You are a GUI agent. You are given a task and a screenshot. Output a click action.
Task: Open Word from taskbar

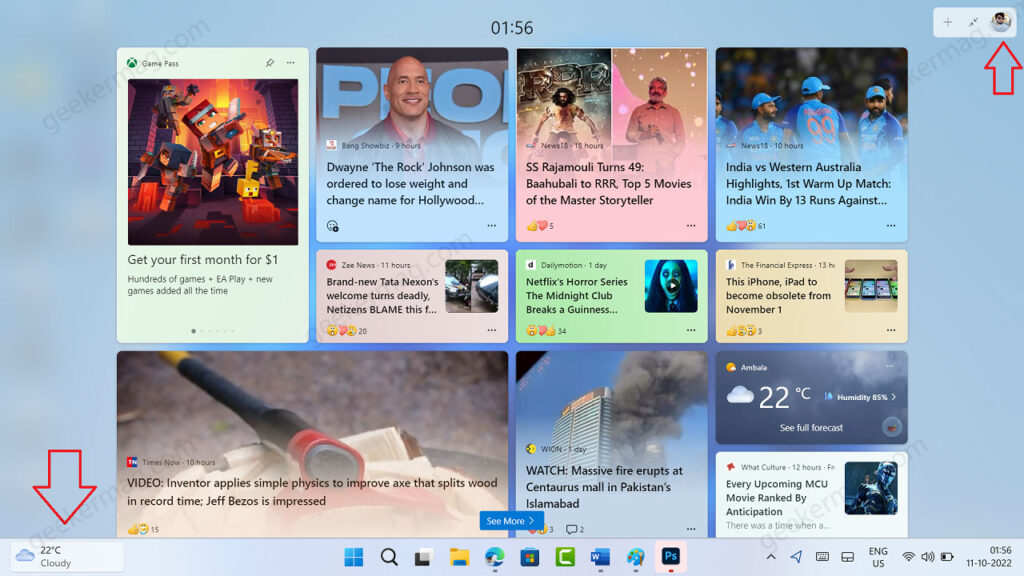coord(600,557)
